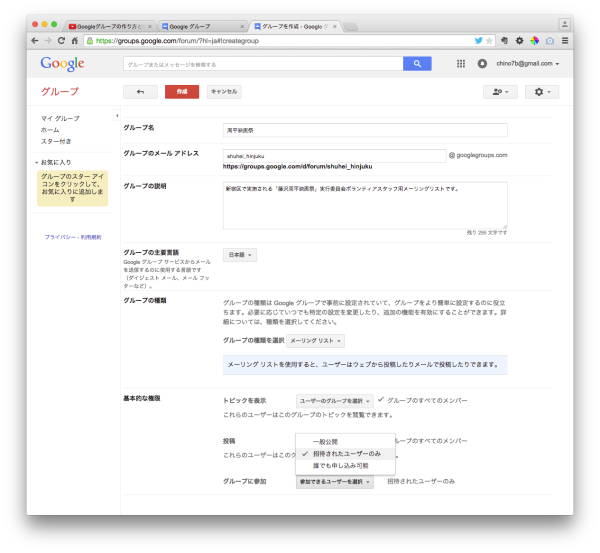Open the Groups settings gear dropdown
Screen dimensions: 600x553
click(542, 92)
